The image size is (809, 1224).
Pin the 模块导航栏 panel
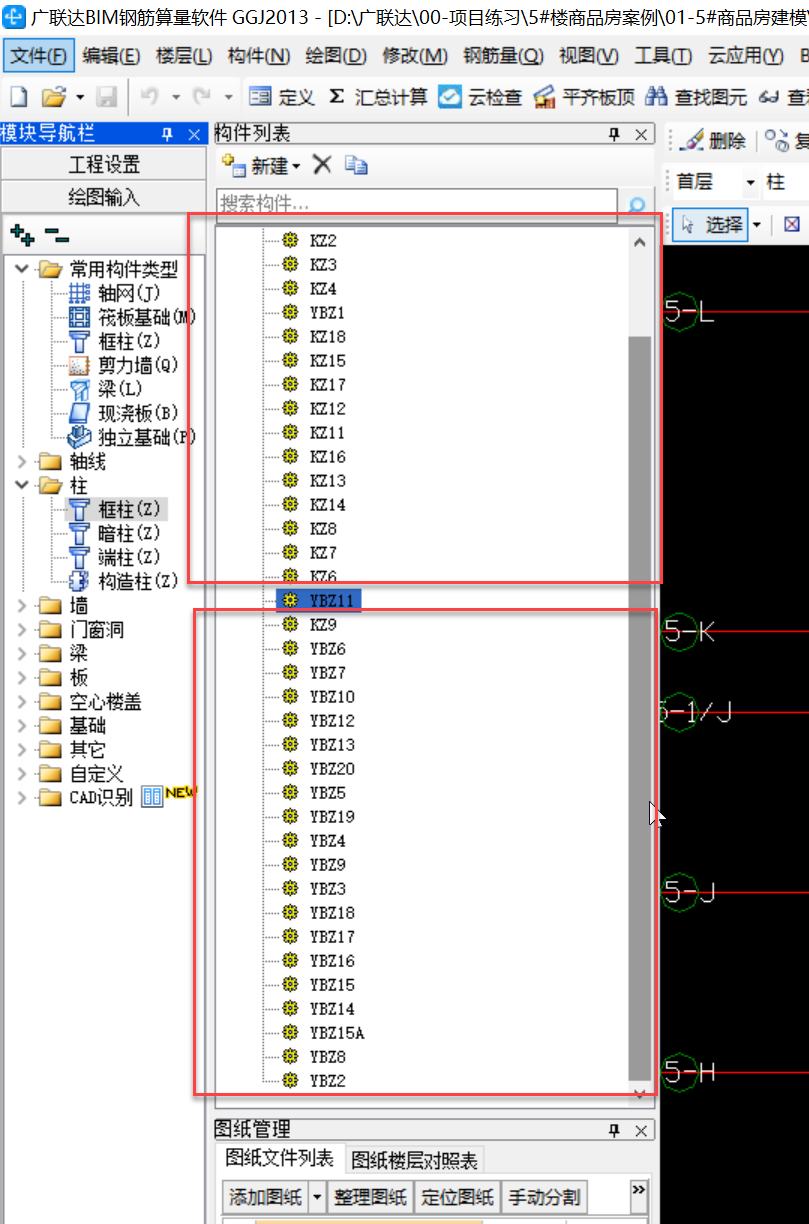coord(167,134)
